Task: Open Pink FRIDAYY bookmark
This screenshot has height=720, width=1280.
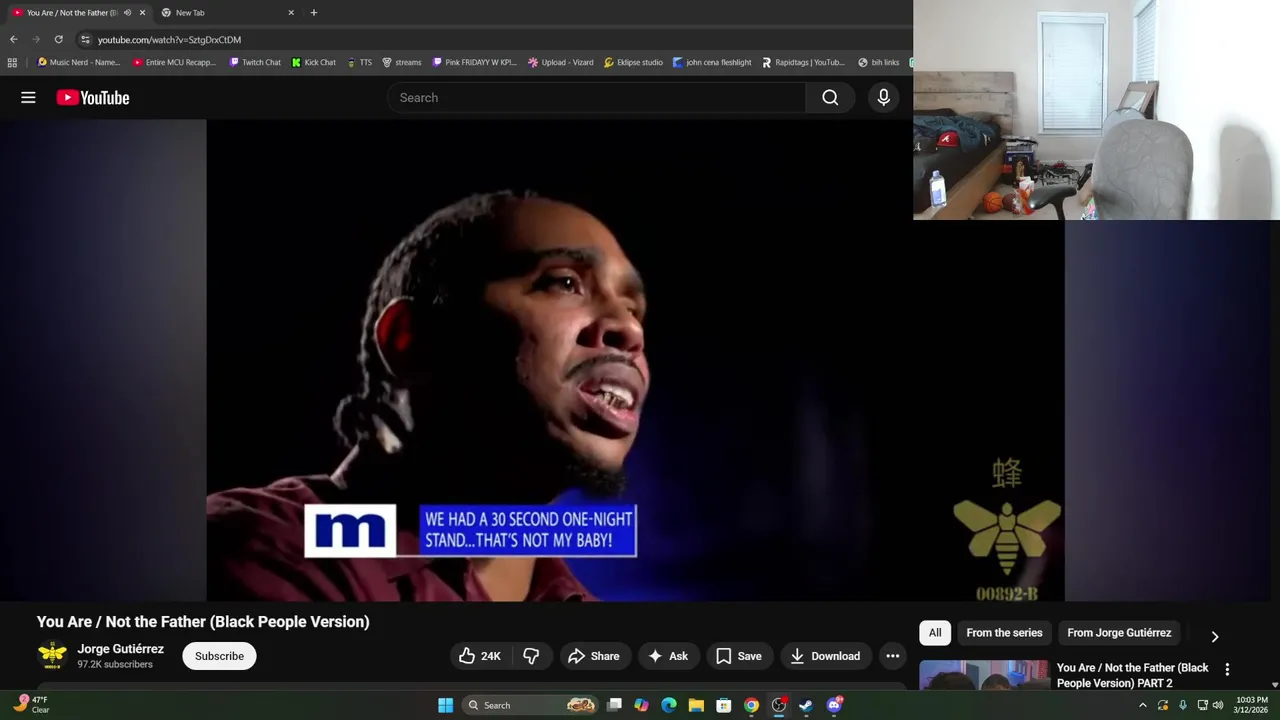Action: click(x=474, y=62)
